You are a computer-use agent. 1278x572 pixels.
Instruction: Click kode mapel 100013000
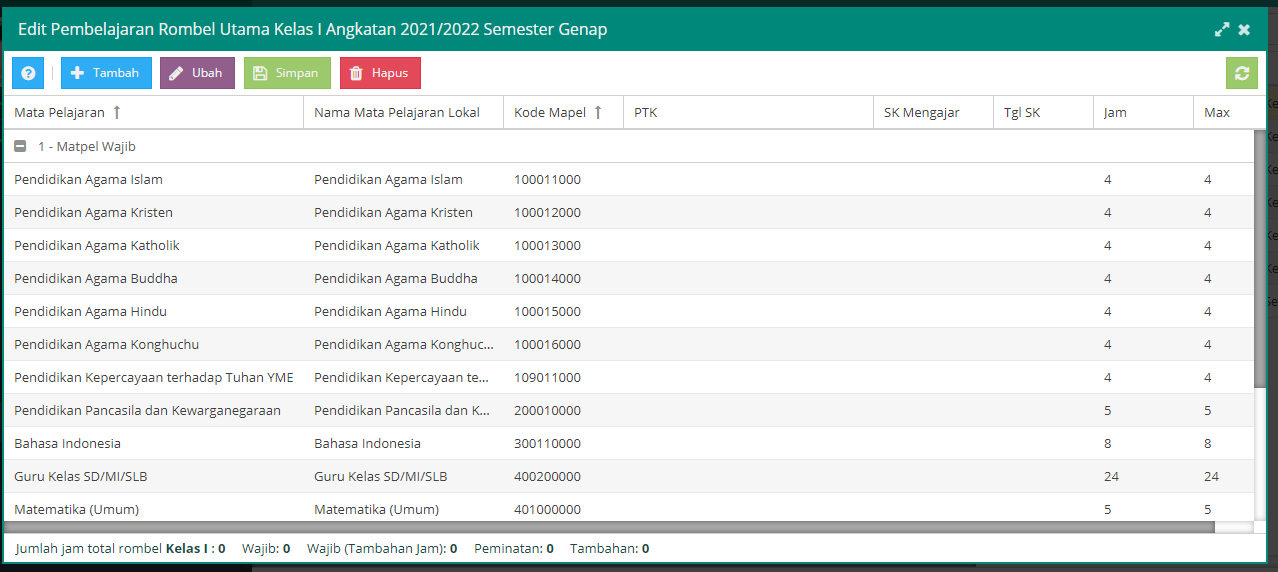[x=547, y=245]
